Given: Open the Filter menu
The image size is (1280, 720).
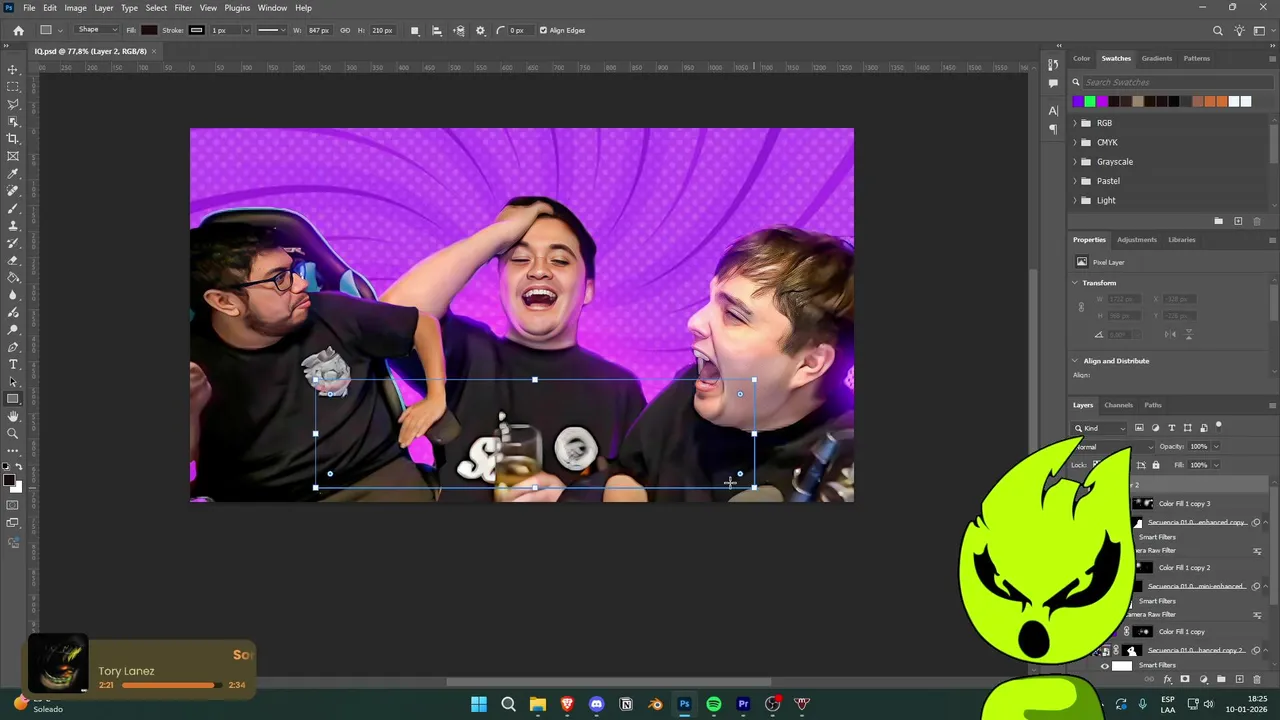Looking at the screenshot, I should [x=183, y=8].
